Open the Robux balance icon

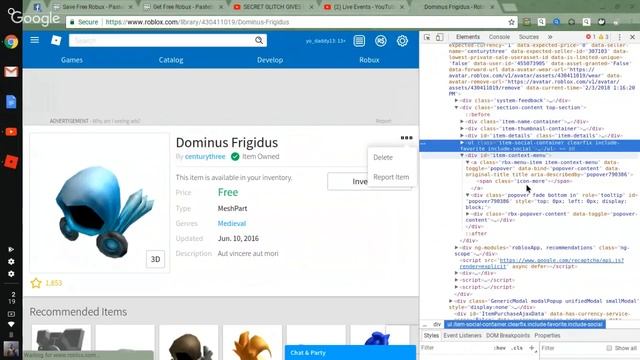[x=381, y=41]
